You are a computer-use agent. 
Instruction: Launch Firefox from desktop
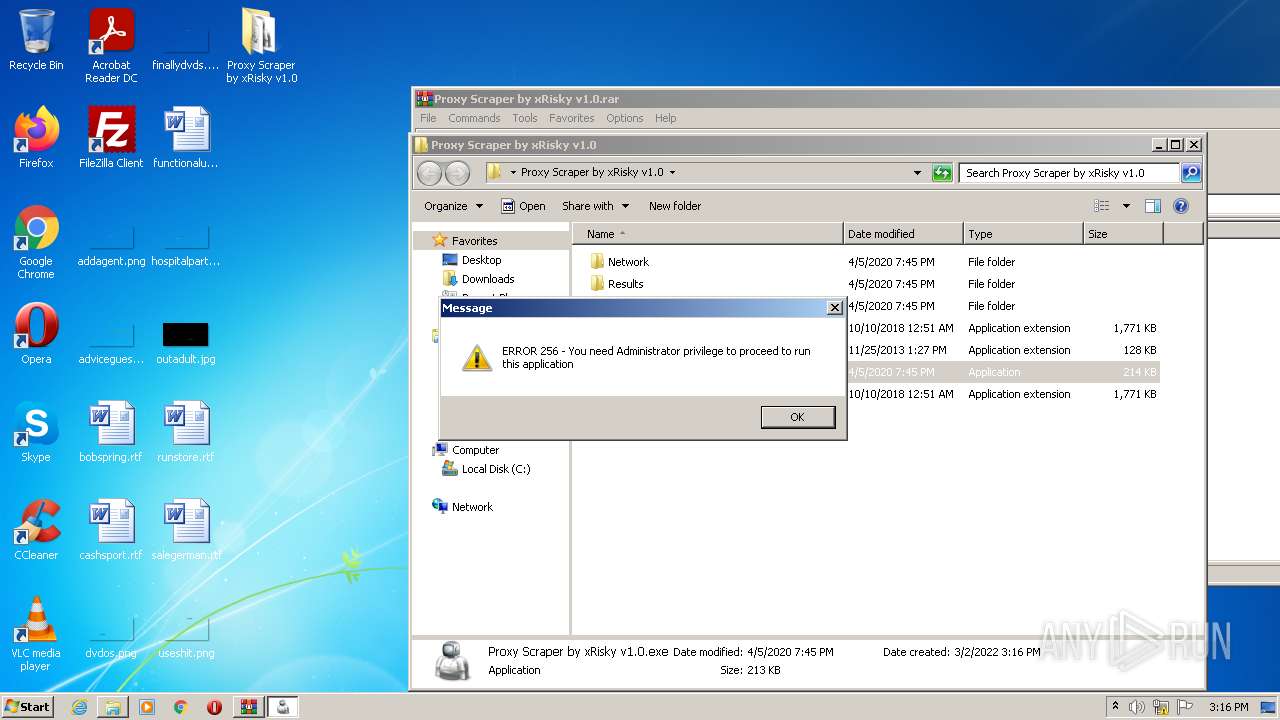36,138
